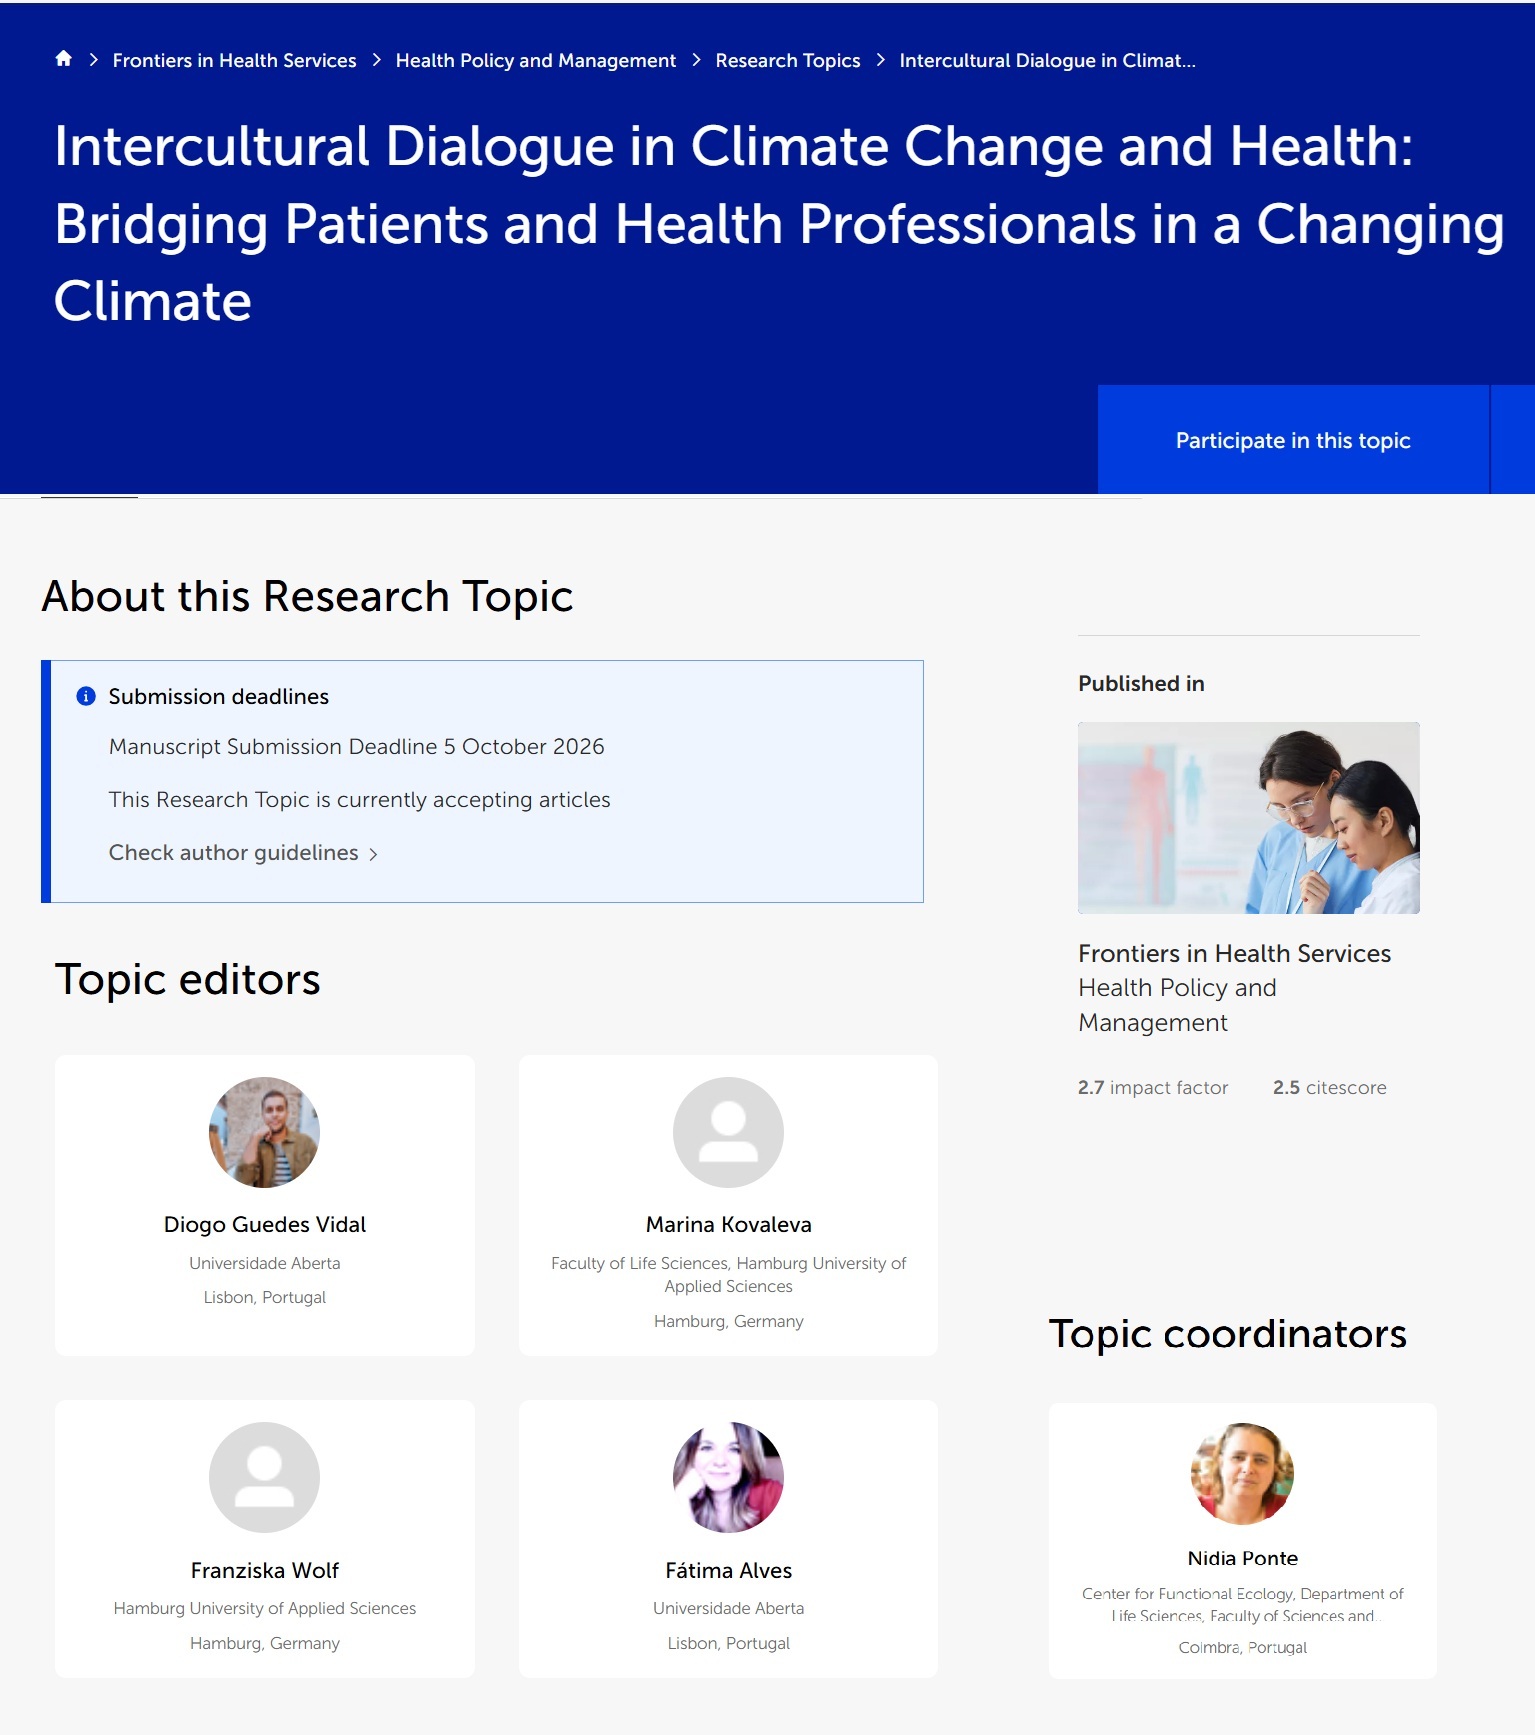Click Manuscript Submission Deadline 5 October 2026 text
The height and width of the screenshot is (1735, 1535).
(x=356, y=747)
